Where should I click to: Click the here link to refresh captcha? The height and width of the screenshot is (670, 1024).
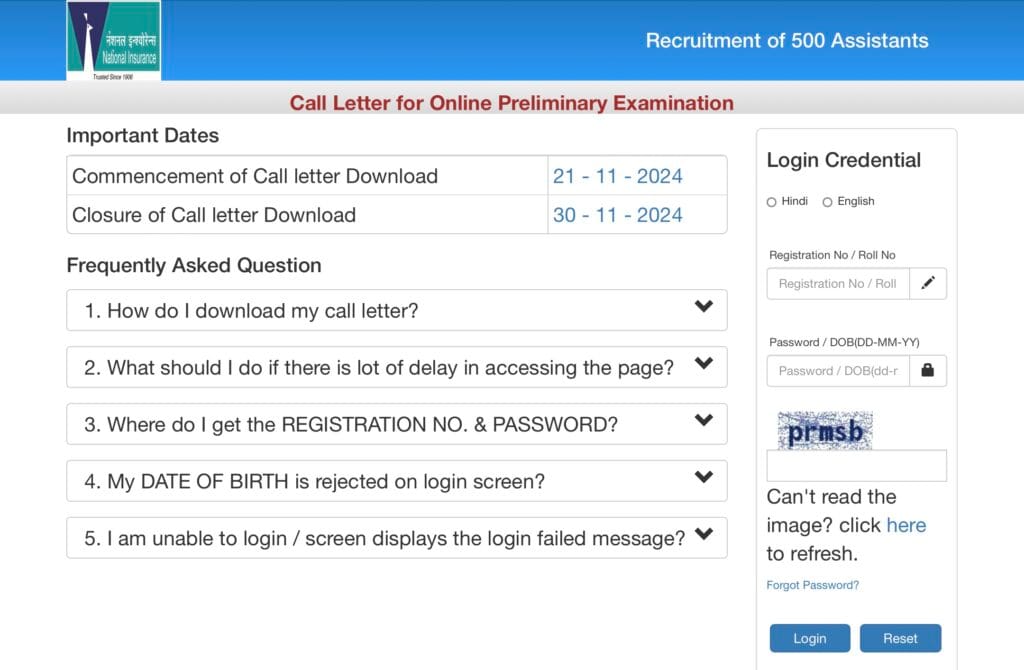[x=906, y=525]
